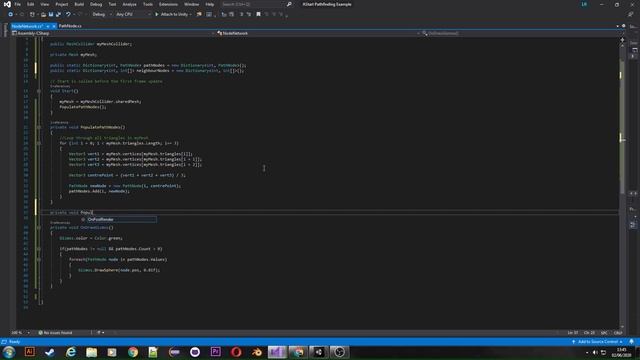
Task: Click the New Project toolbar icon
Action: [32, 14]
